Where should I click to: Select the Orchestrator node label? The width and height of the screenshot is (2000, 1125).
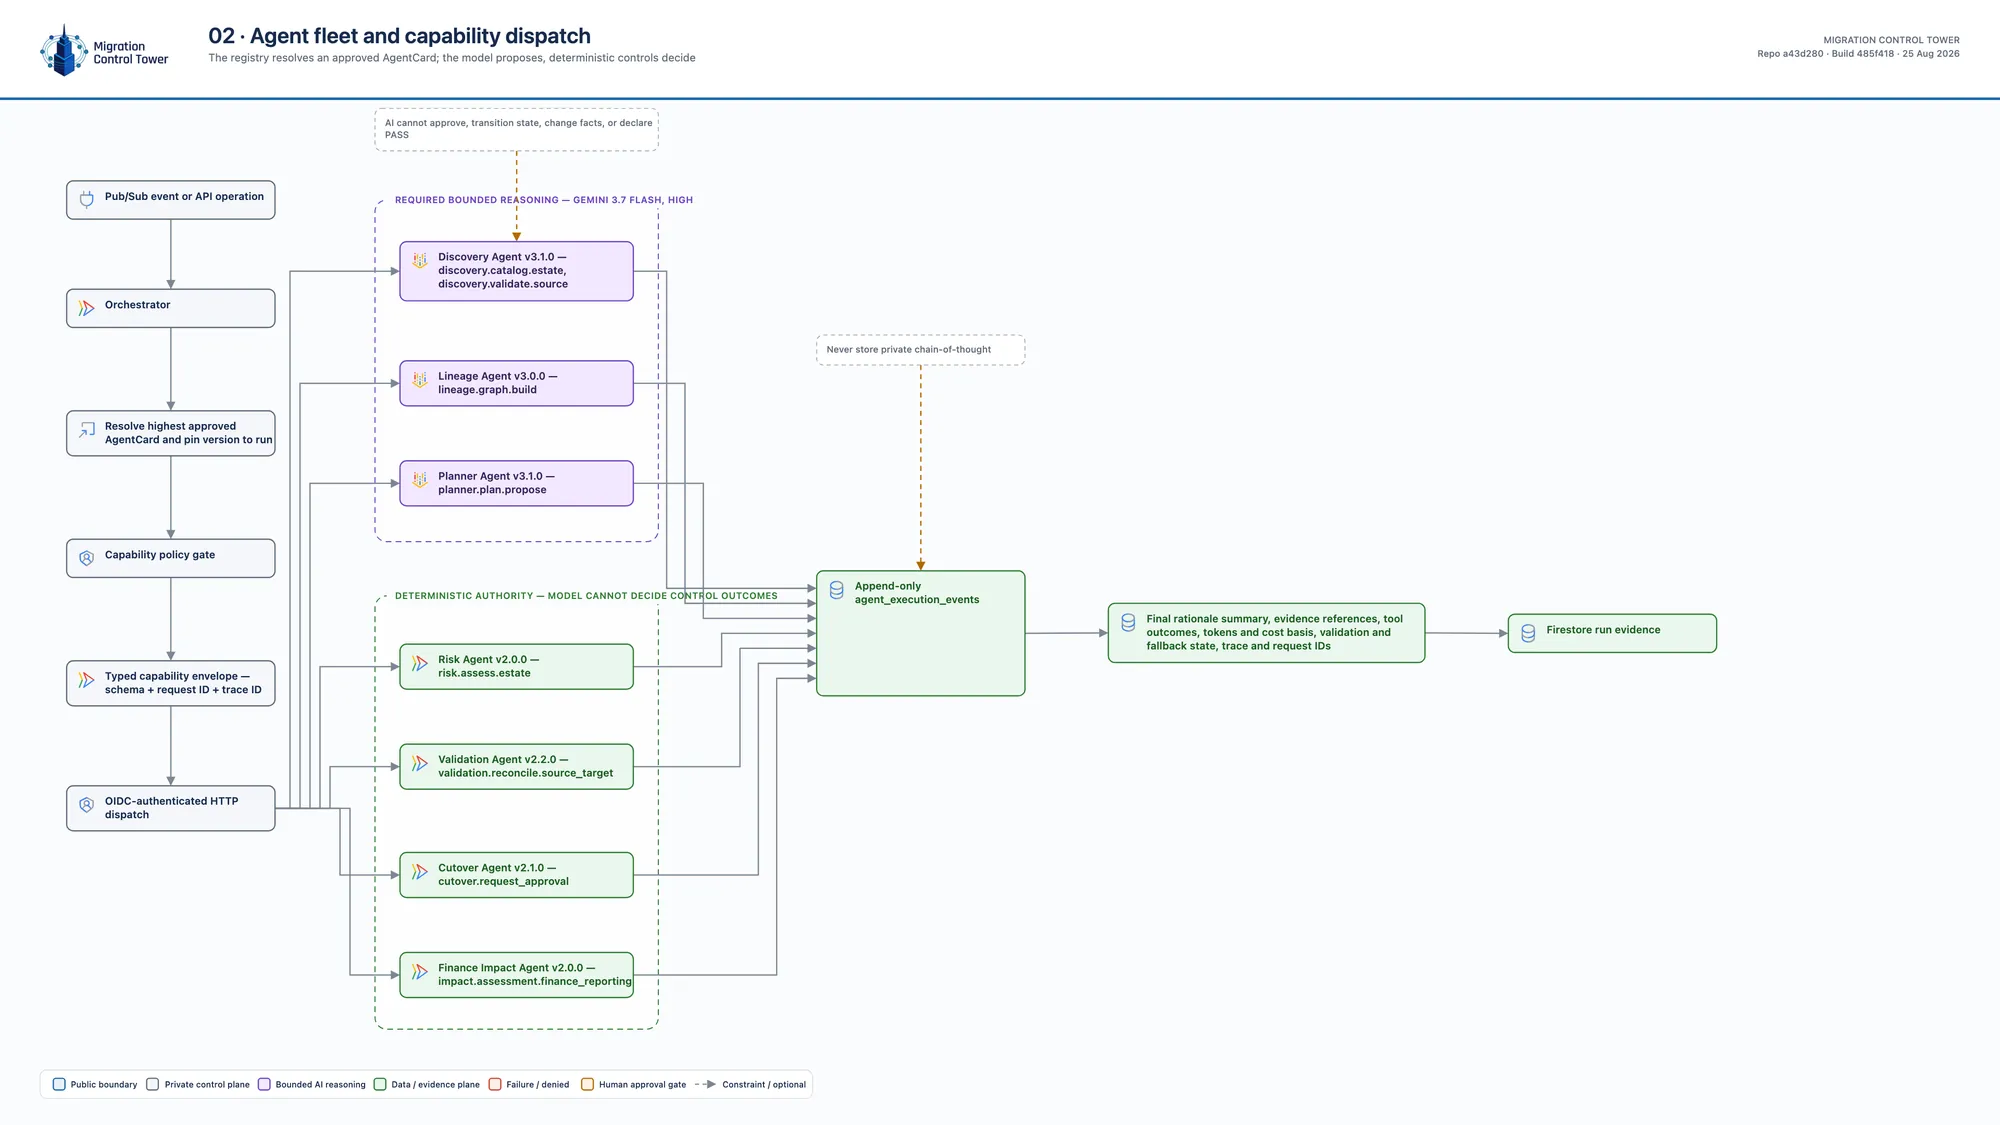[138, 305]
